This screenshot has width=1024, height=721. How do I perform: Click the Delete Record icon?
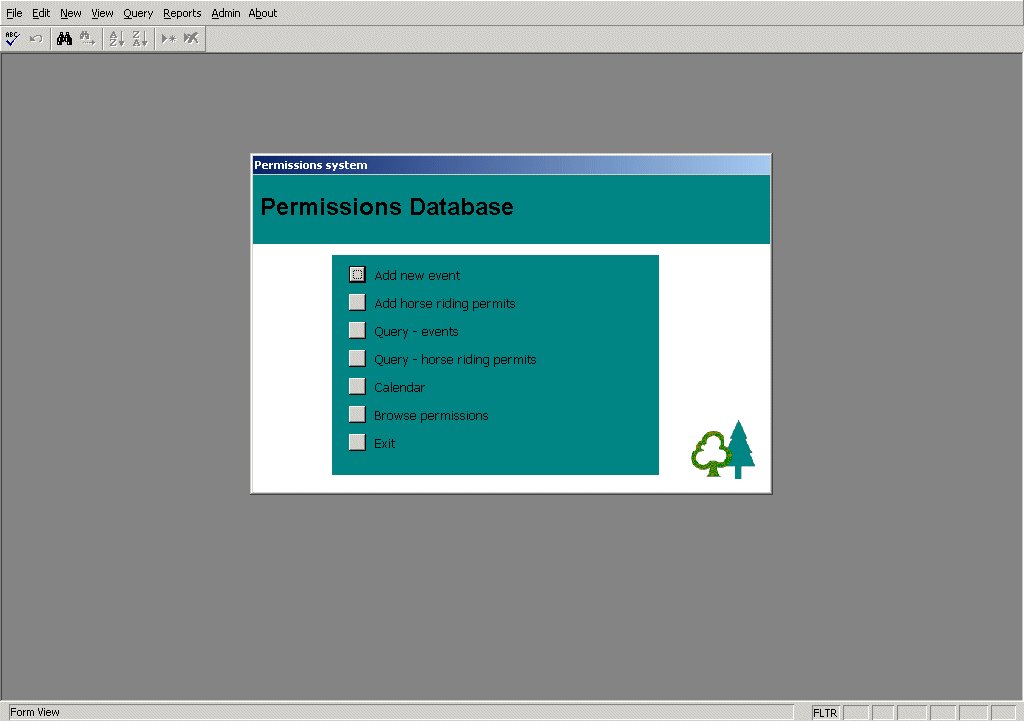pyautogui.click(x=191, y=39)
